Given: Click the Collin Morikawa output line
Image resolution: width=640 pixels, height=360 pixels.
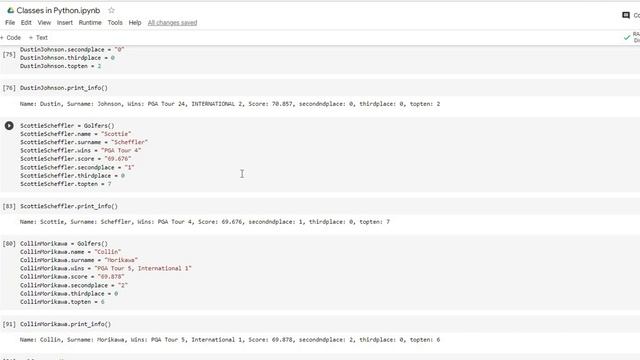Looking at the screenshot, I should [x=230, y=340].
